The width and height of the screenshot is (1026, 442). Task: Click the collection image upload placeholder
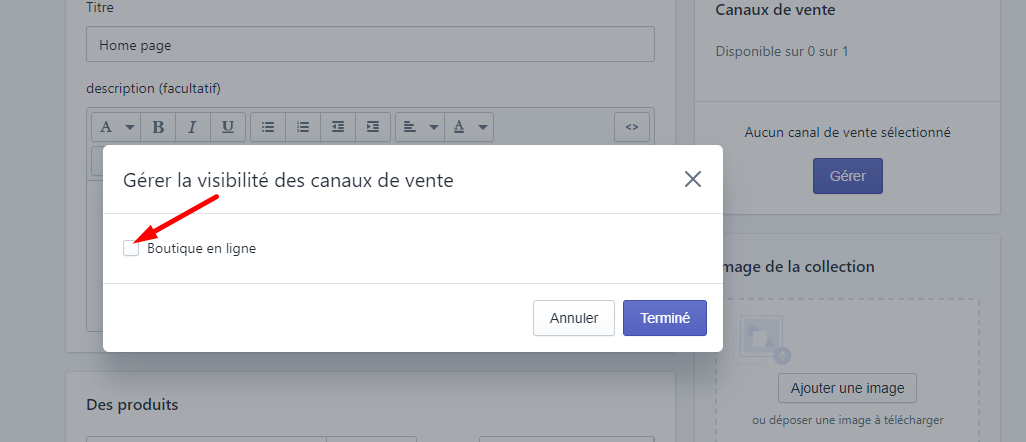766,339
